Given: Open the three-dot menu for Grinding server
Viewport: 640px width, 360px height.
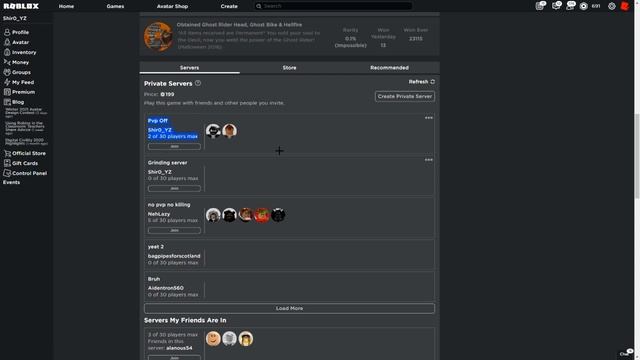Looking at the screenshot, I should coord(429,160).
